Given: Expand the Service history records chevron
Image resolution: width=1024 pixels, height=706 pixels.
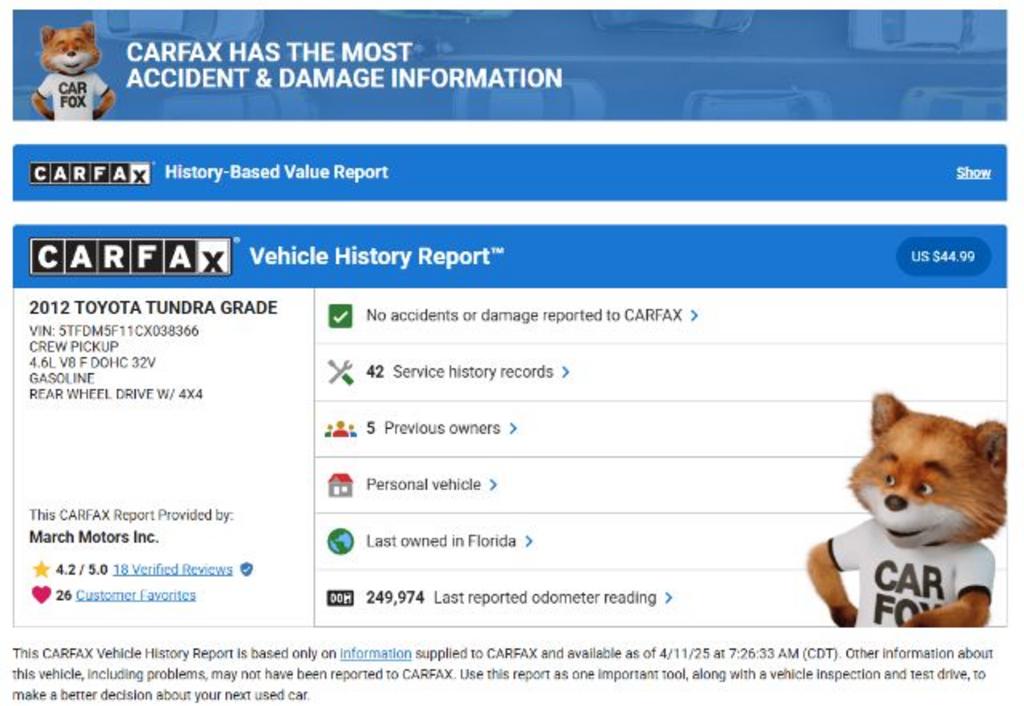Looking at the screenshot, I should point(566,372).
